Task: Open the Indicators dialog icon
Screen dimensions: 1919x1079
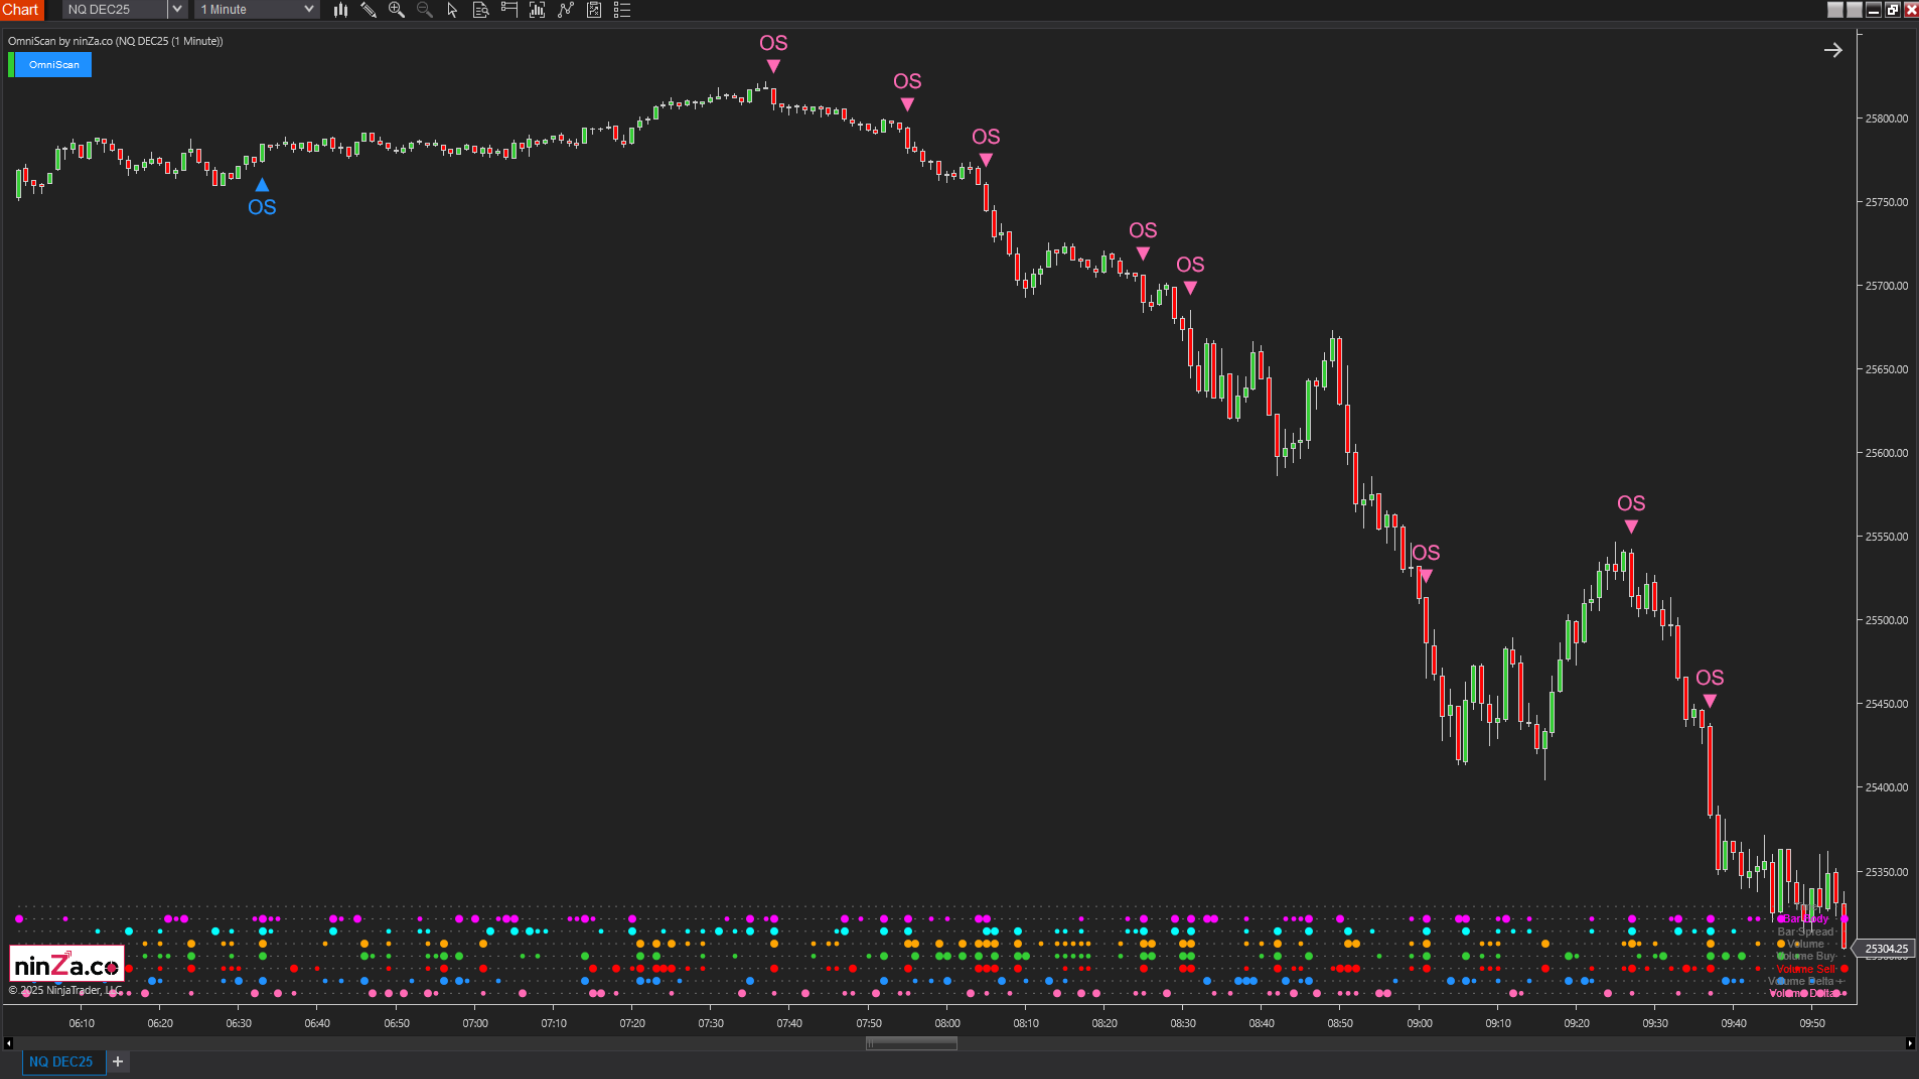Action: 536,10
